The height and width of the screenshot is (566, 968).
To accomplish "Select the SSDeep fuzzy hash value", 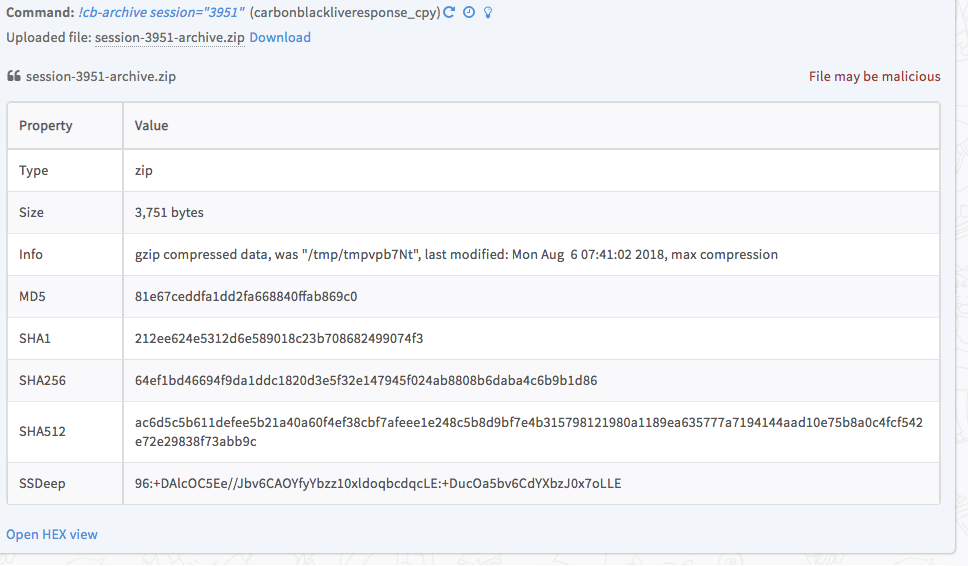I will [x=378, y=484].
